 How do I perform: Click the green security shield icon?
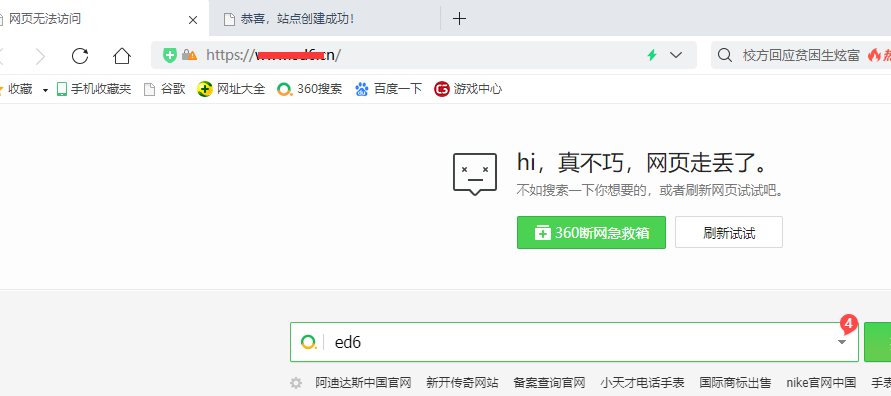pyautogui.click(x=169, y=55)
